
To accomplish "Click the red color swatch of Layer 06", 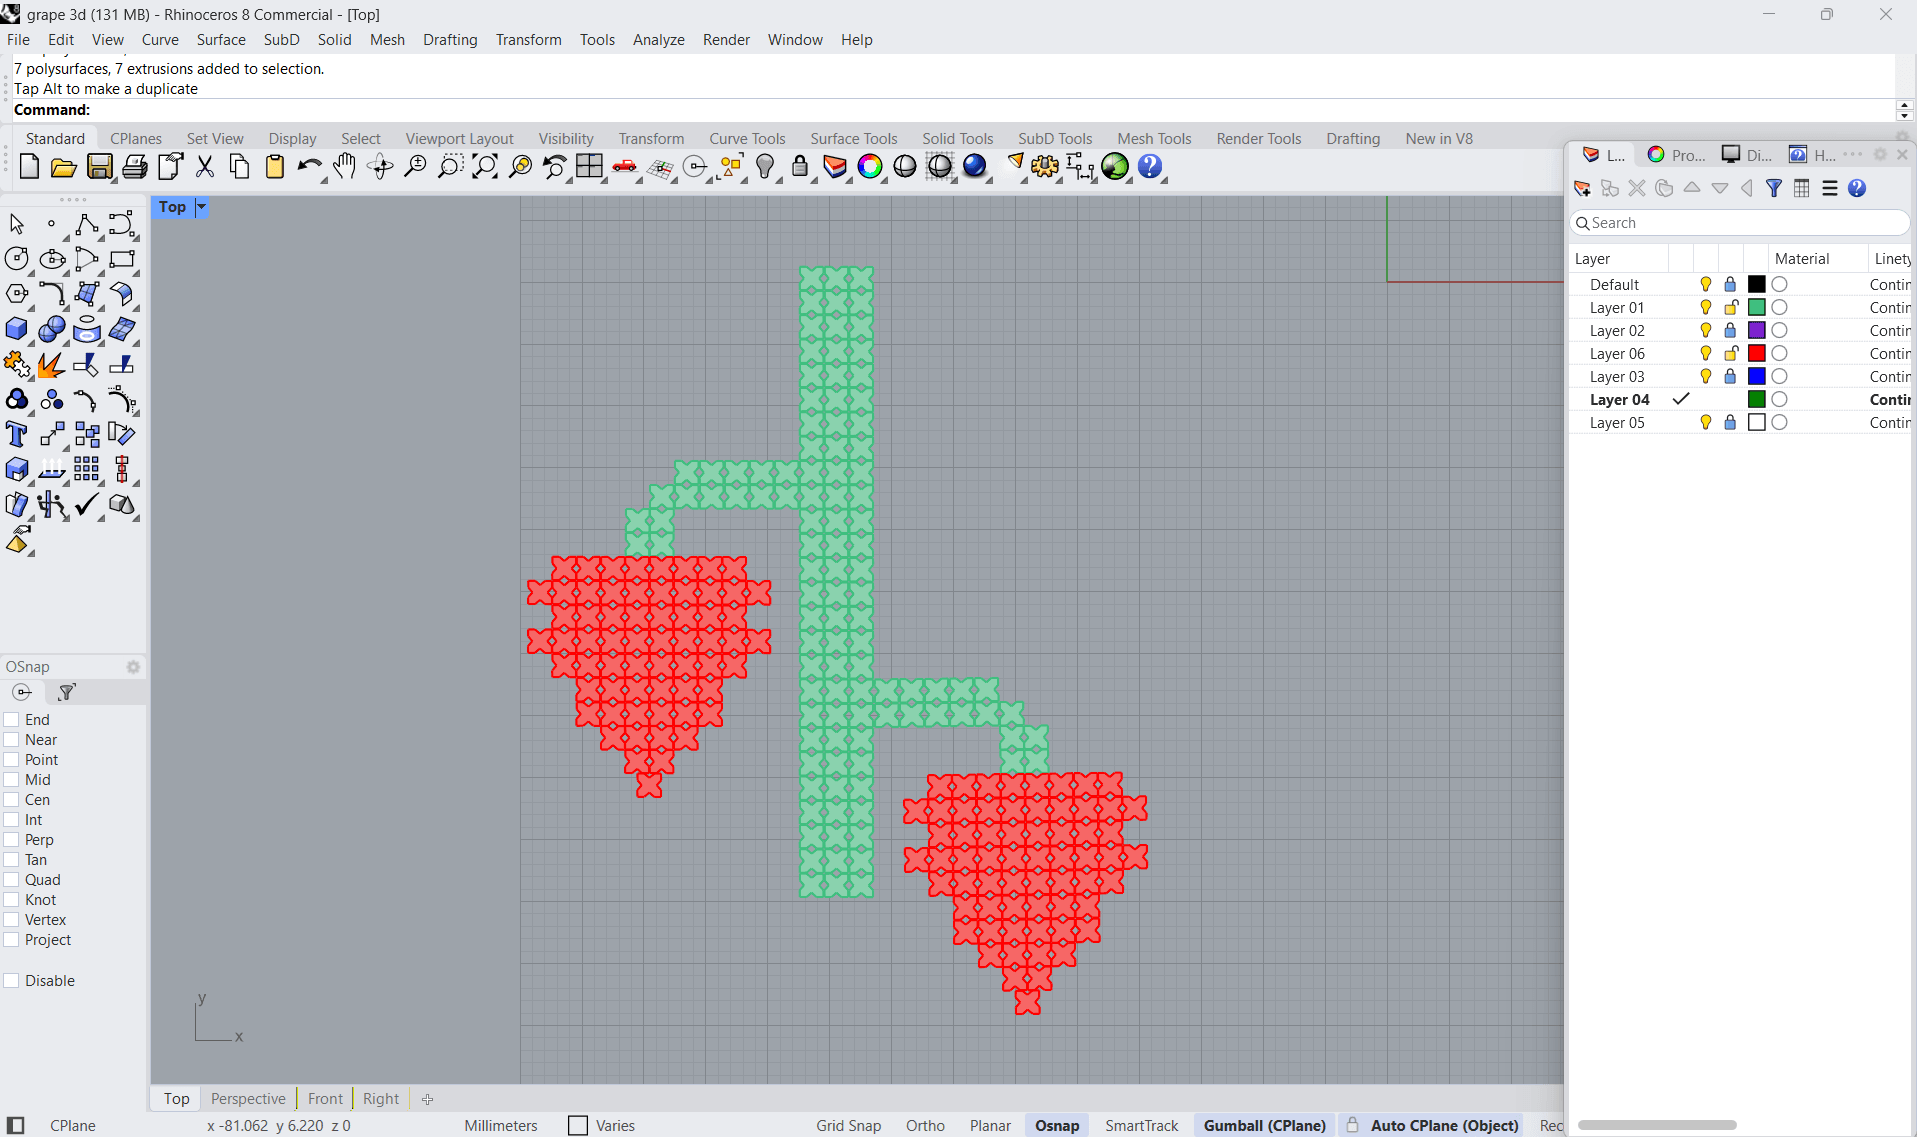I will click(1756, 354).
